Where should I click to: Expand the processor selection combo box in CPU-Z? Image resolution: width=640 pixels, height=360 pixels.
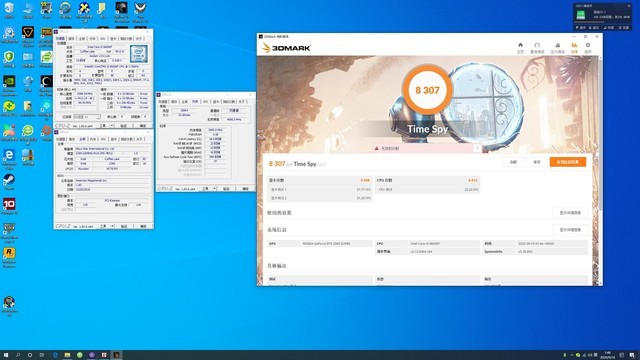tap(87, 117)
